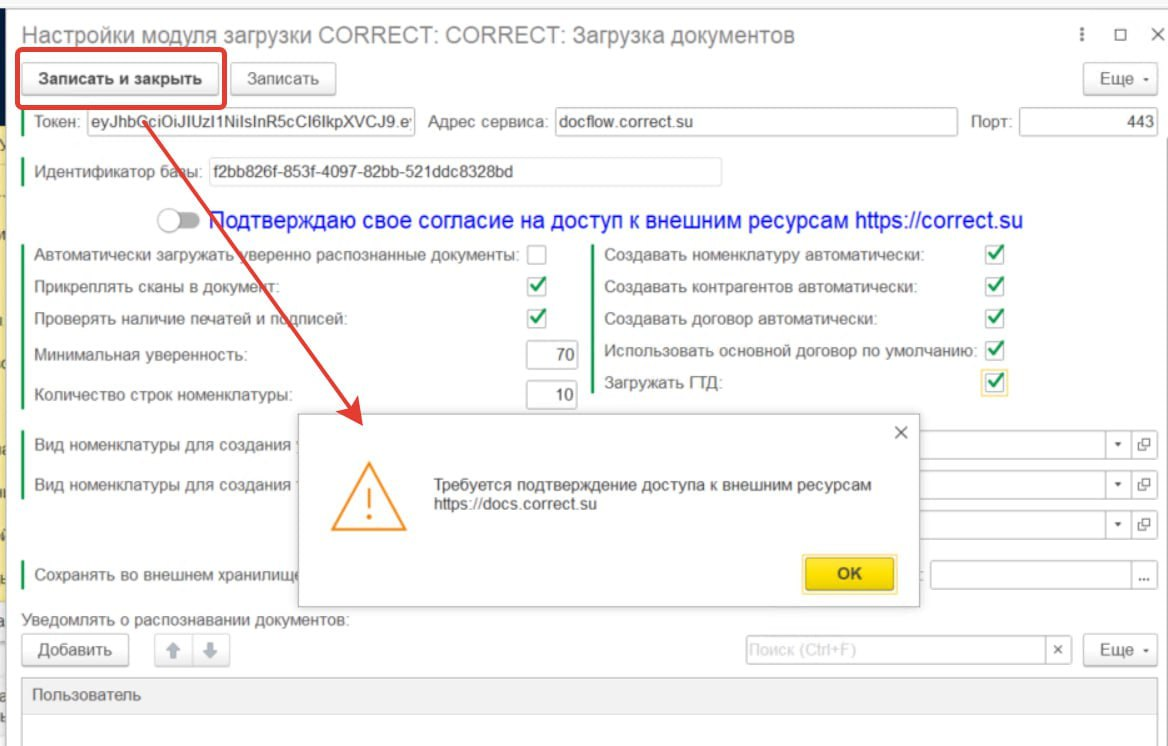Uncheck 'Создавать договор автоматически'

point(994,318)
